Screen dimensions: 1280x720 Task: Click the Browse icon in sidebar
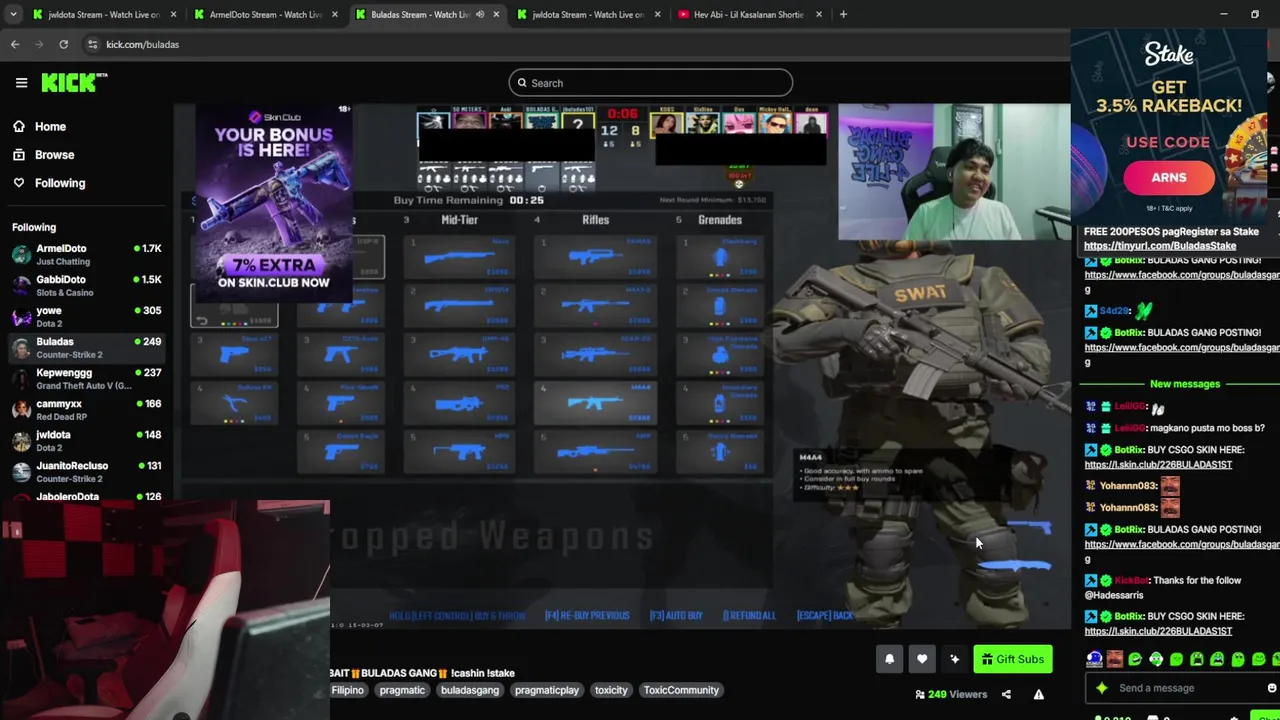[x=19, y=155]
